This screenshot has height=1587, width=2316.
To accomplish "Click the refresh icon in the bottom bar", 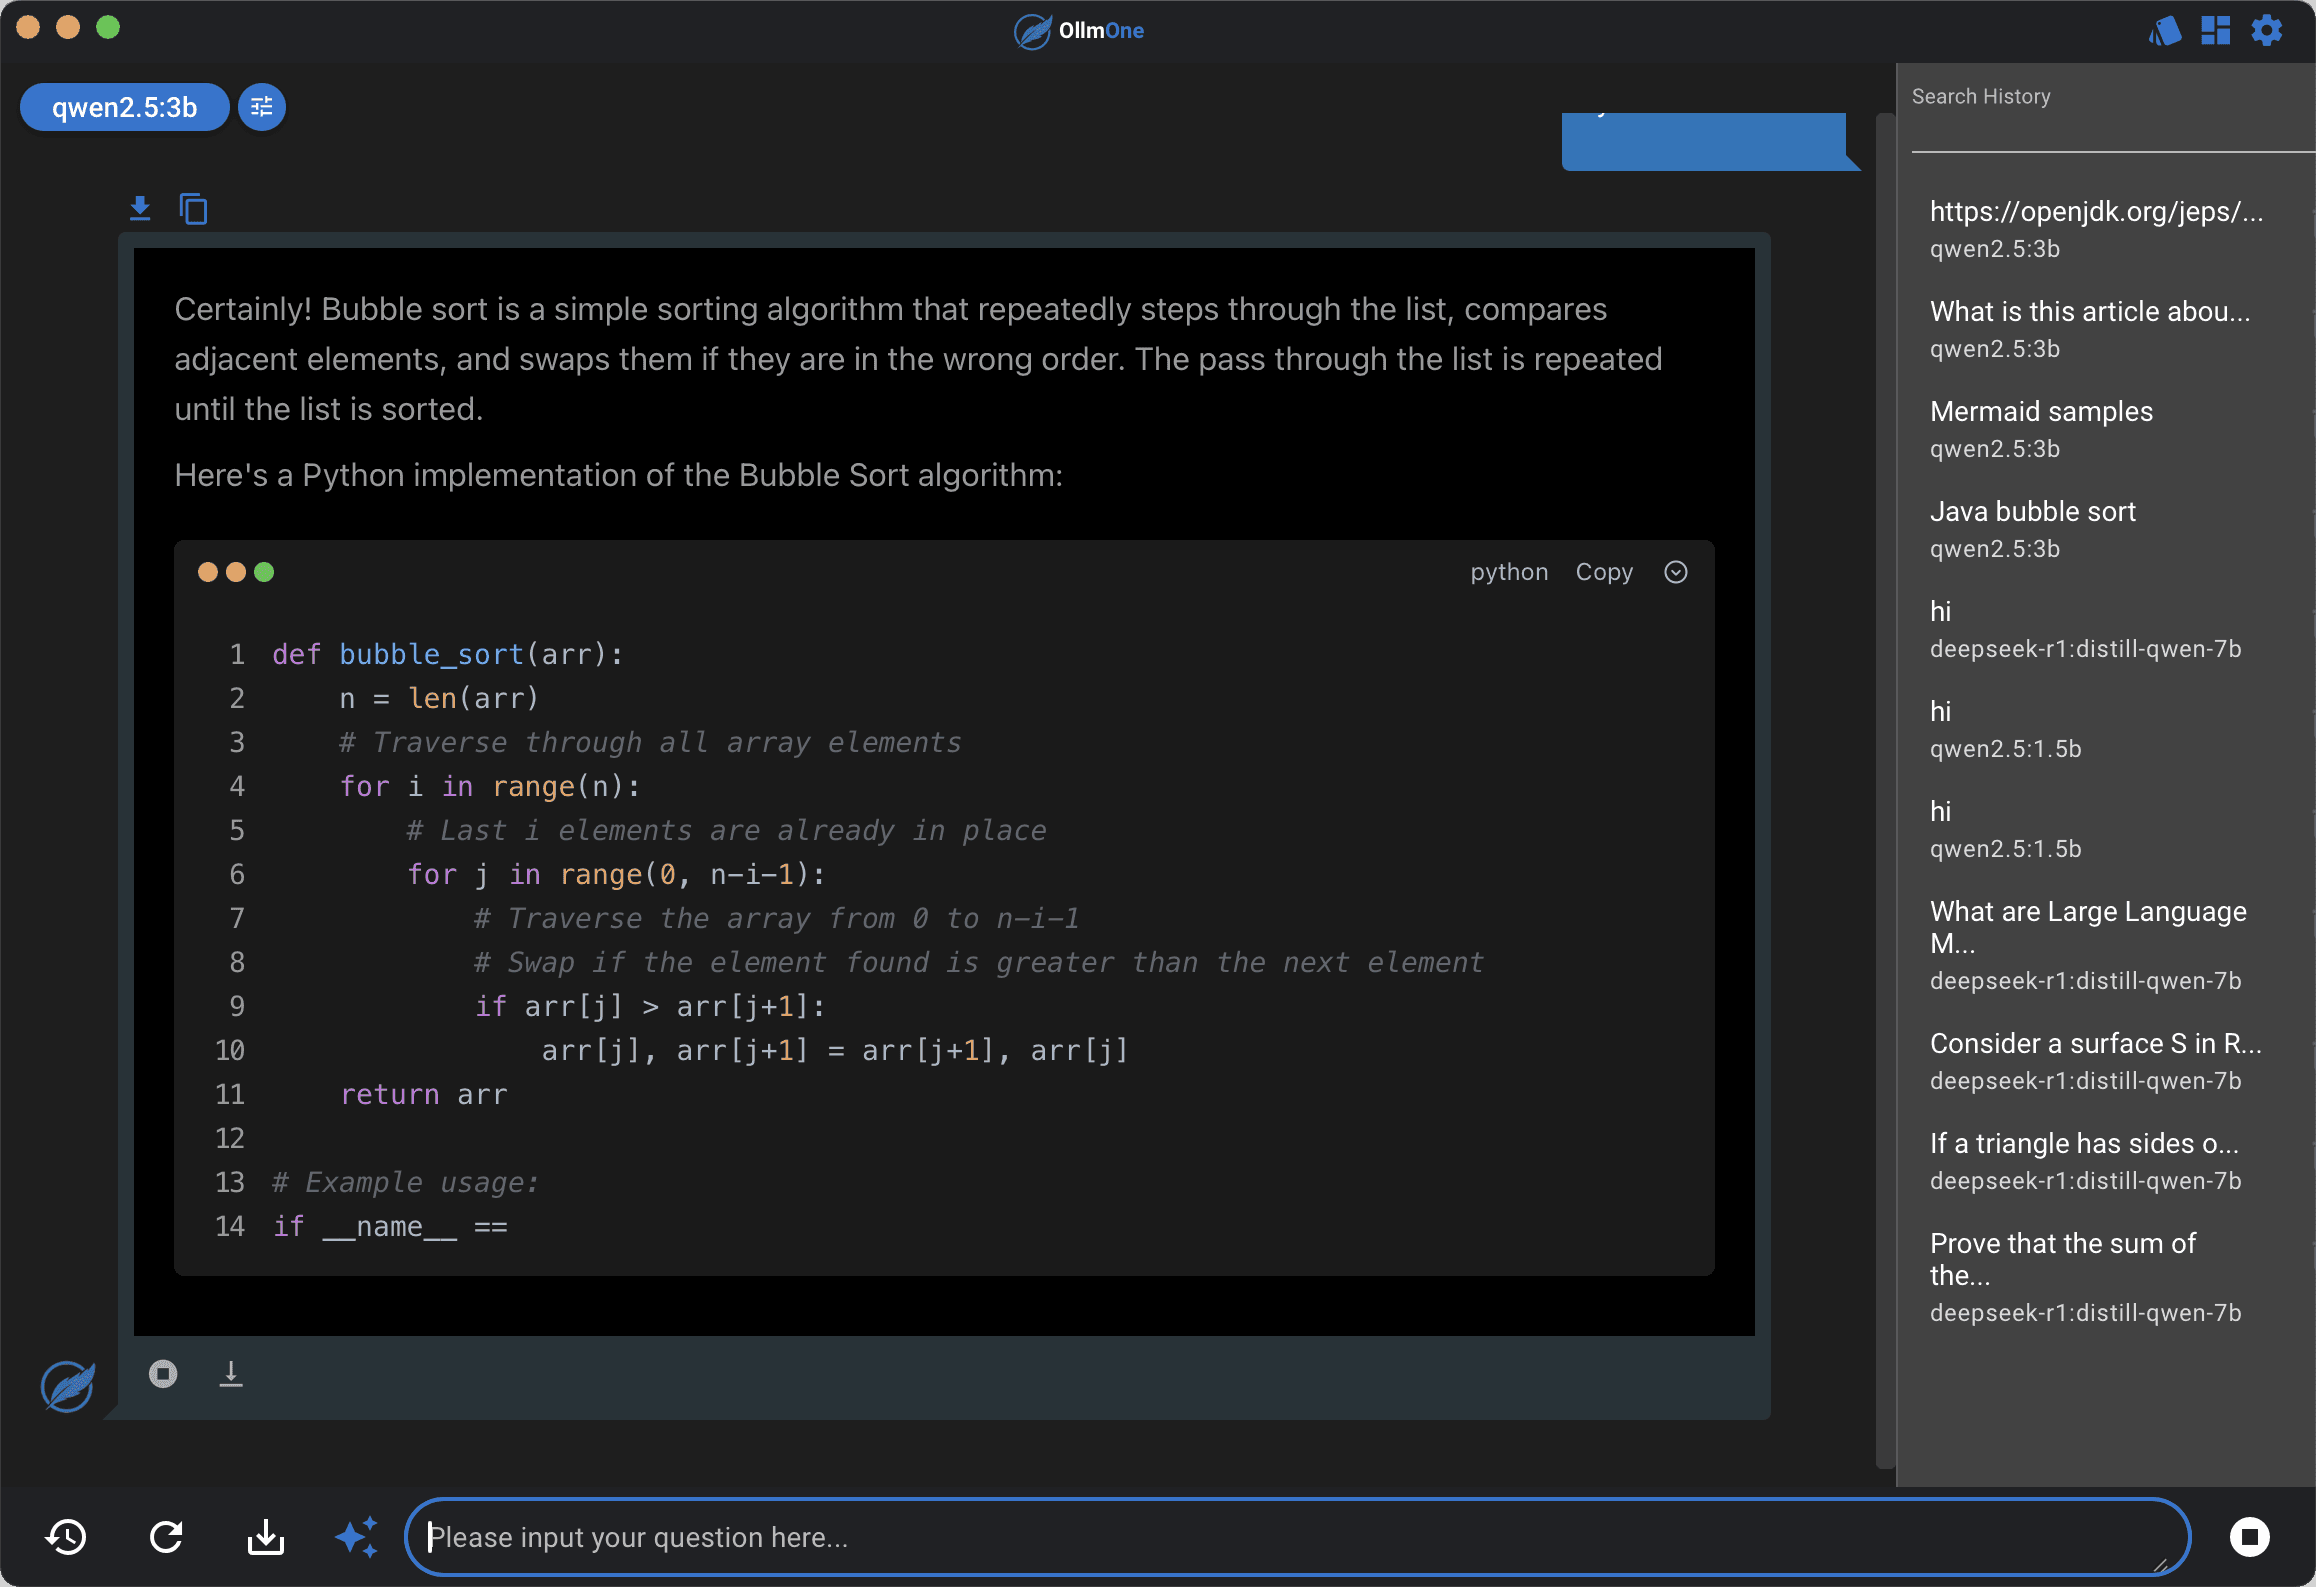I will click(x=166, y=1537).
